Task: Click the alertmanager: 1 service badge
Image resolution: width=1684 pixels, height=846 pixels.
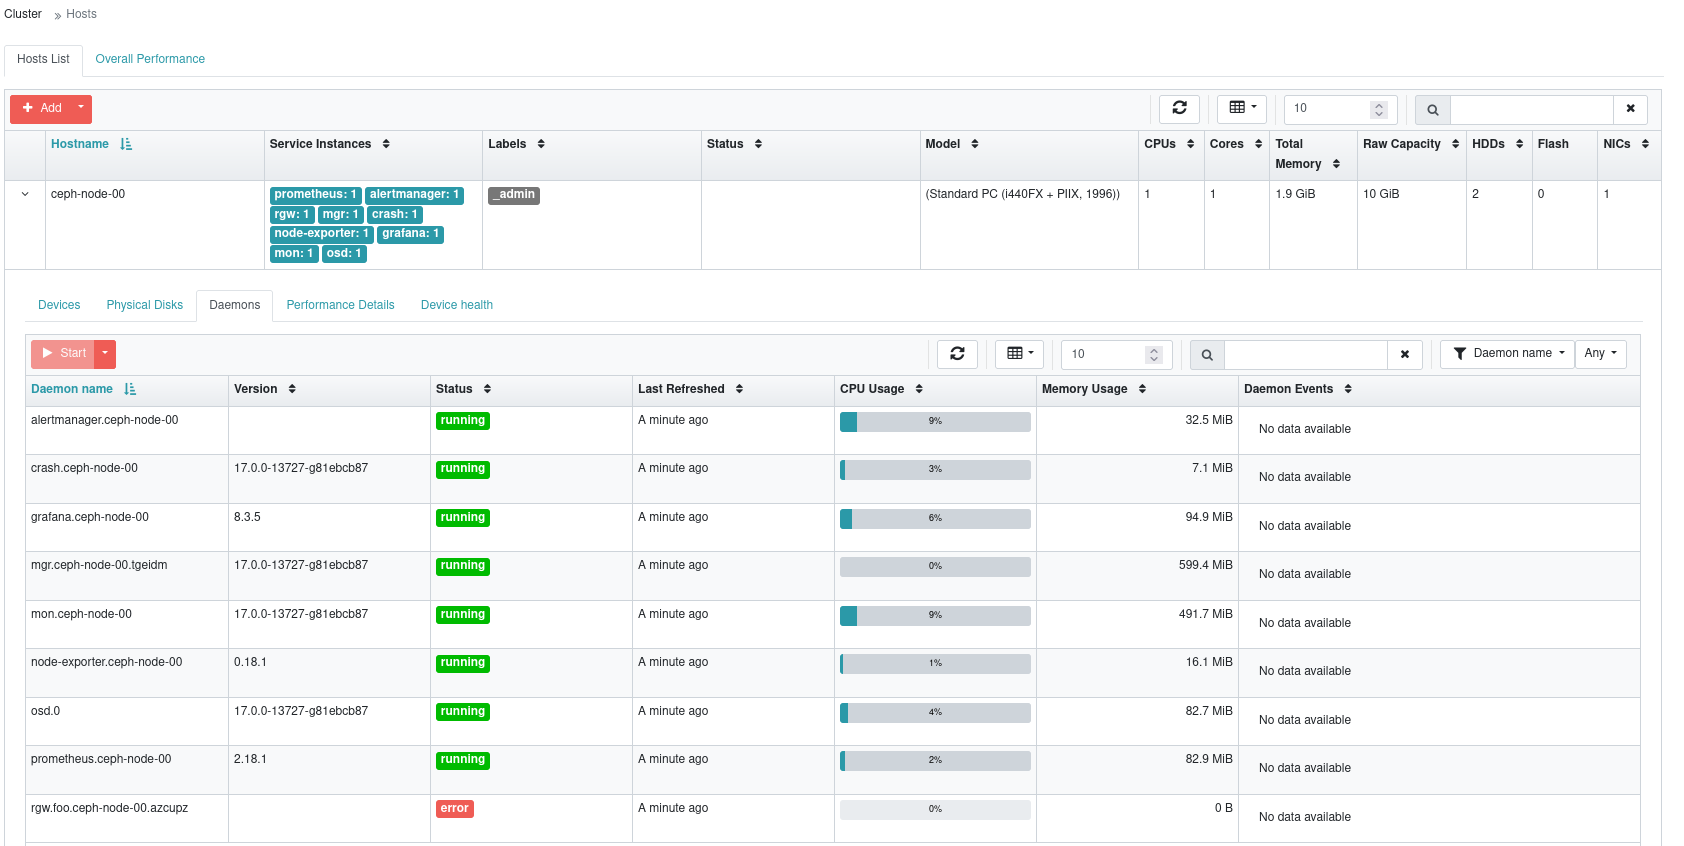Action: (x=414, y=195)
